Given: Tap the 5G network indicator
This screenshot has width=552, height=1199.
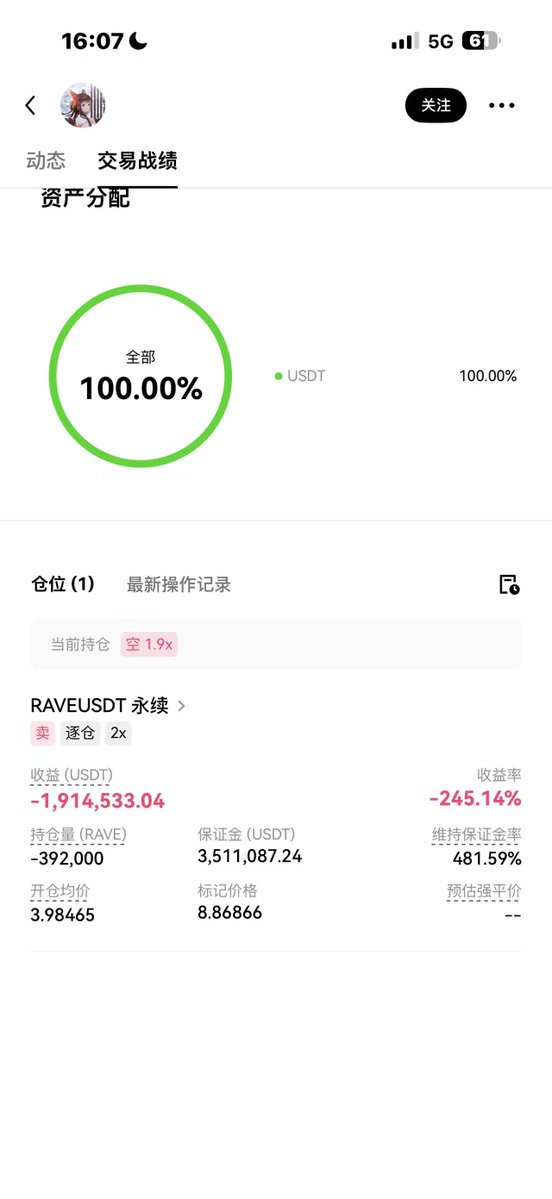Looking at the screenshot, I should point(440,41).
